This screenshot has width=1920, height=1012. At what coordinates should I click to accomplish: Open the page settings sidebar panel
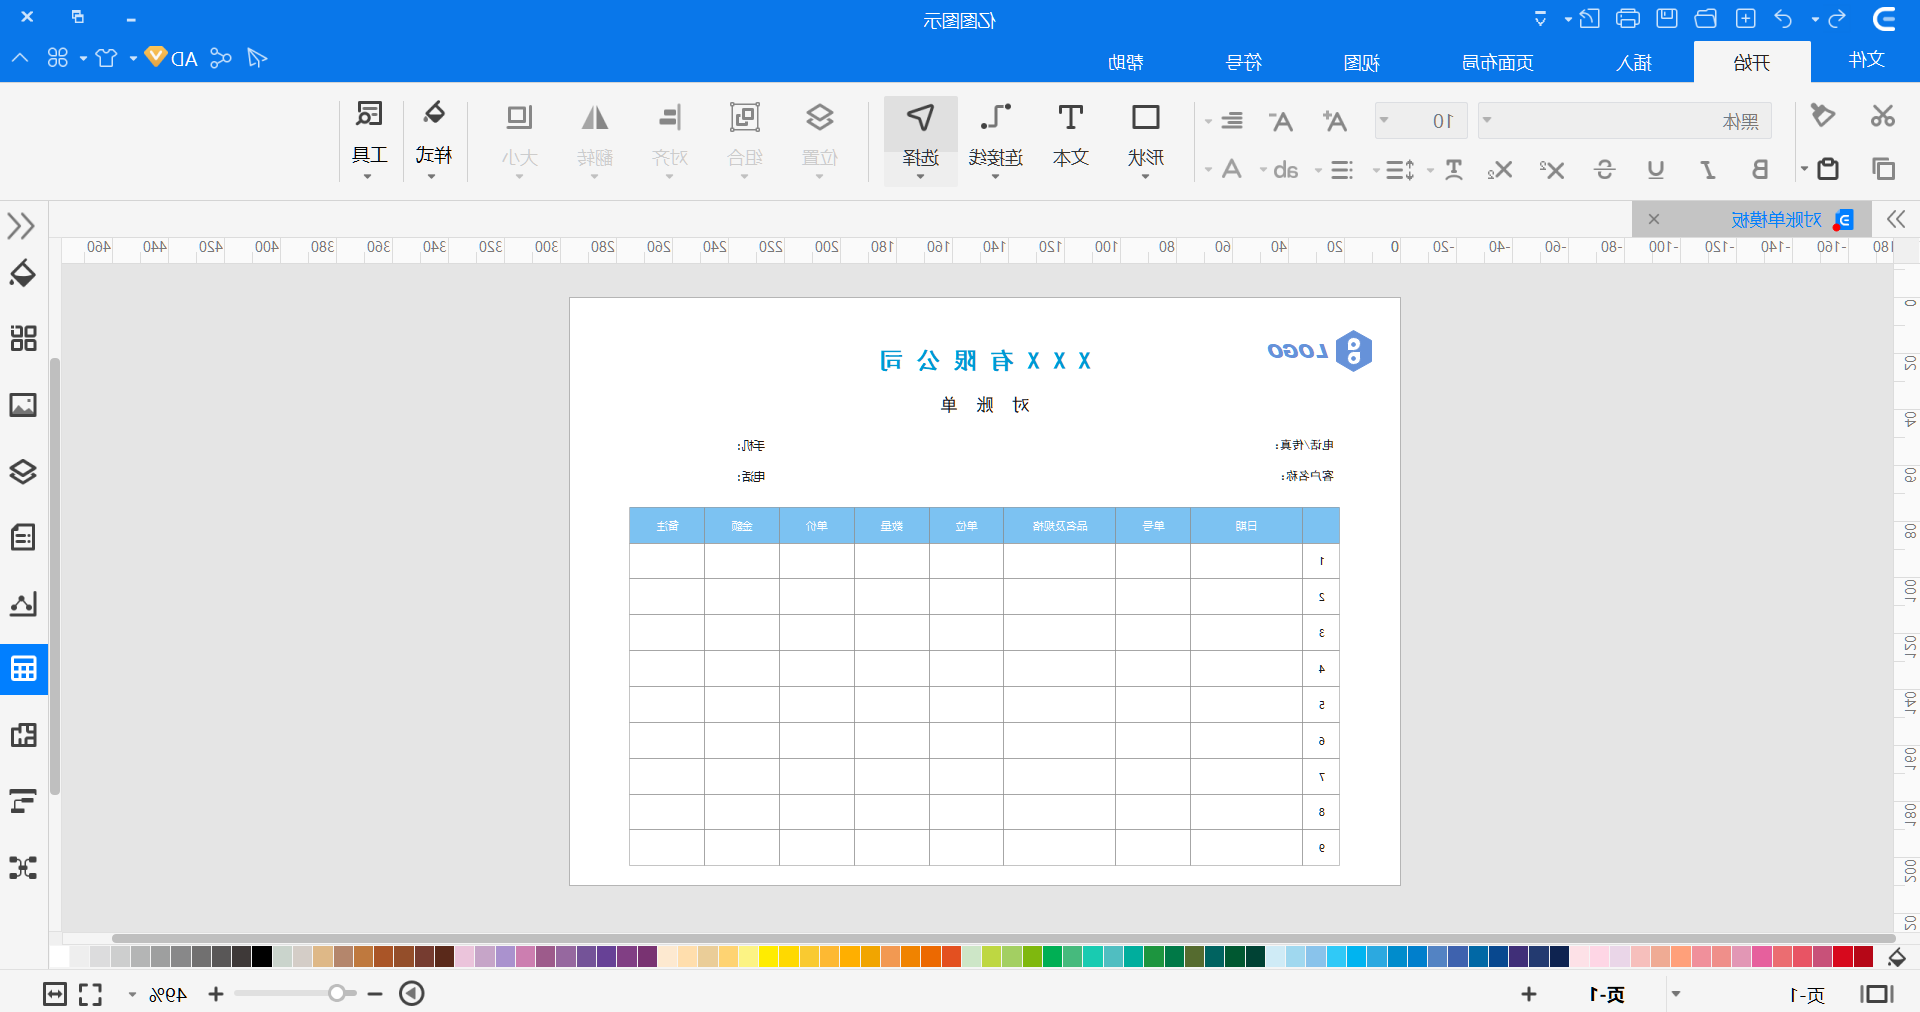(23, 537)
